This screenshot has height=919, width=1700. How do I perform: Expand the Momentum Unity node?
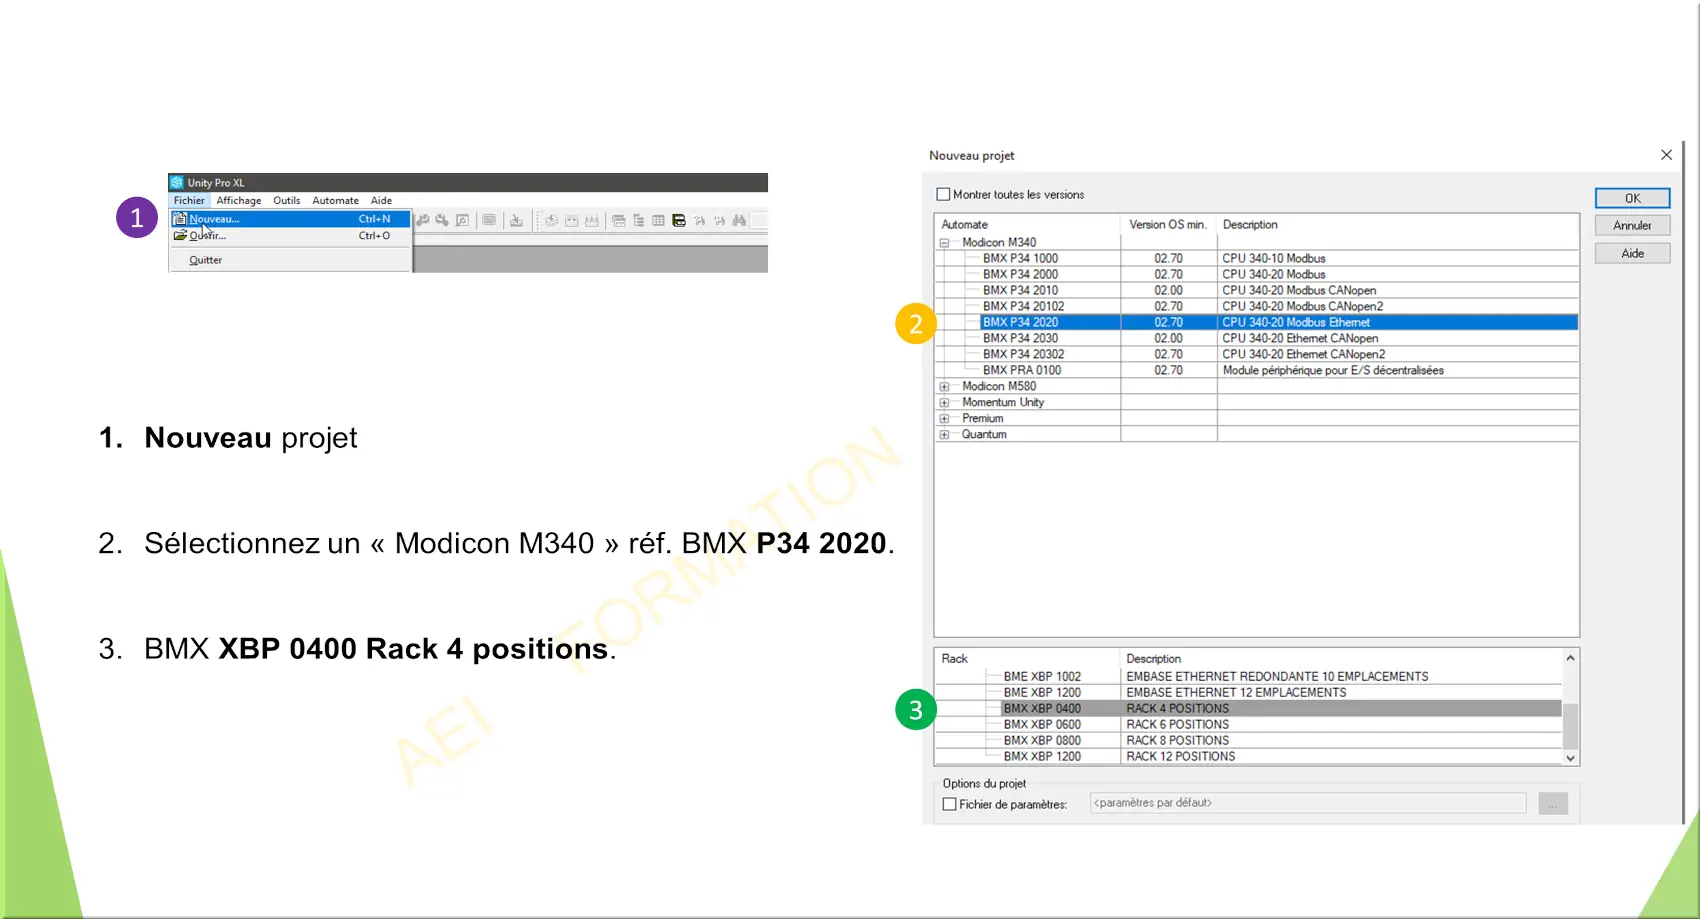(944, 403)
